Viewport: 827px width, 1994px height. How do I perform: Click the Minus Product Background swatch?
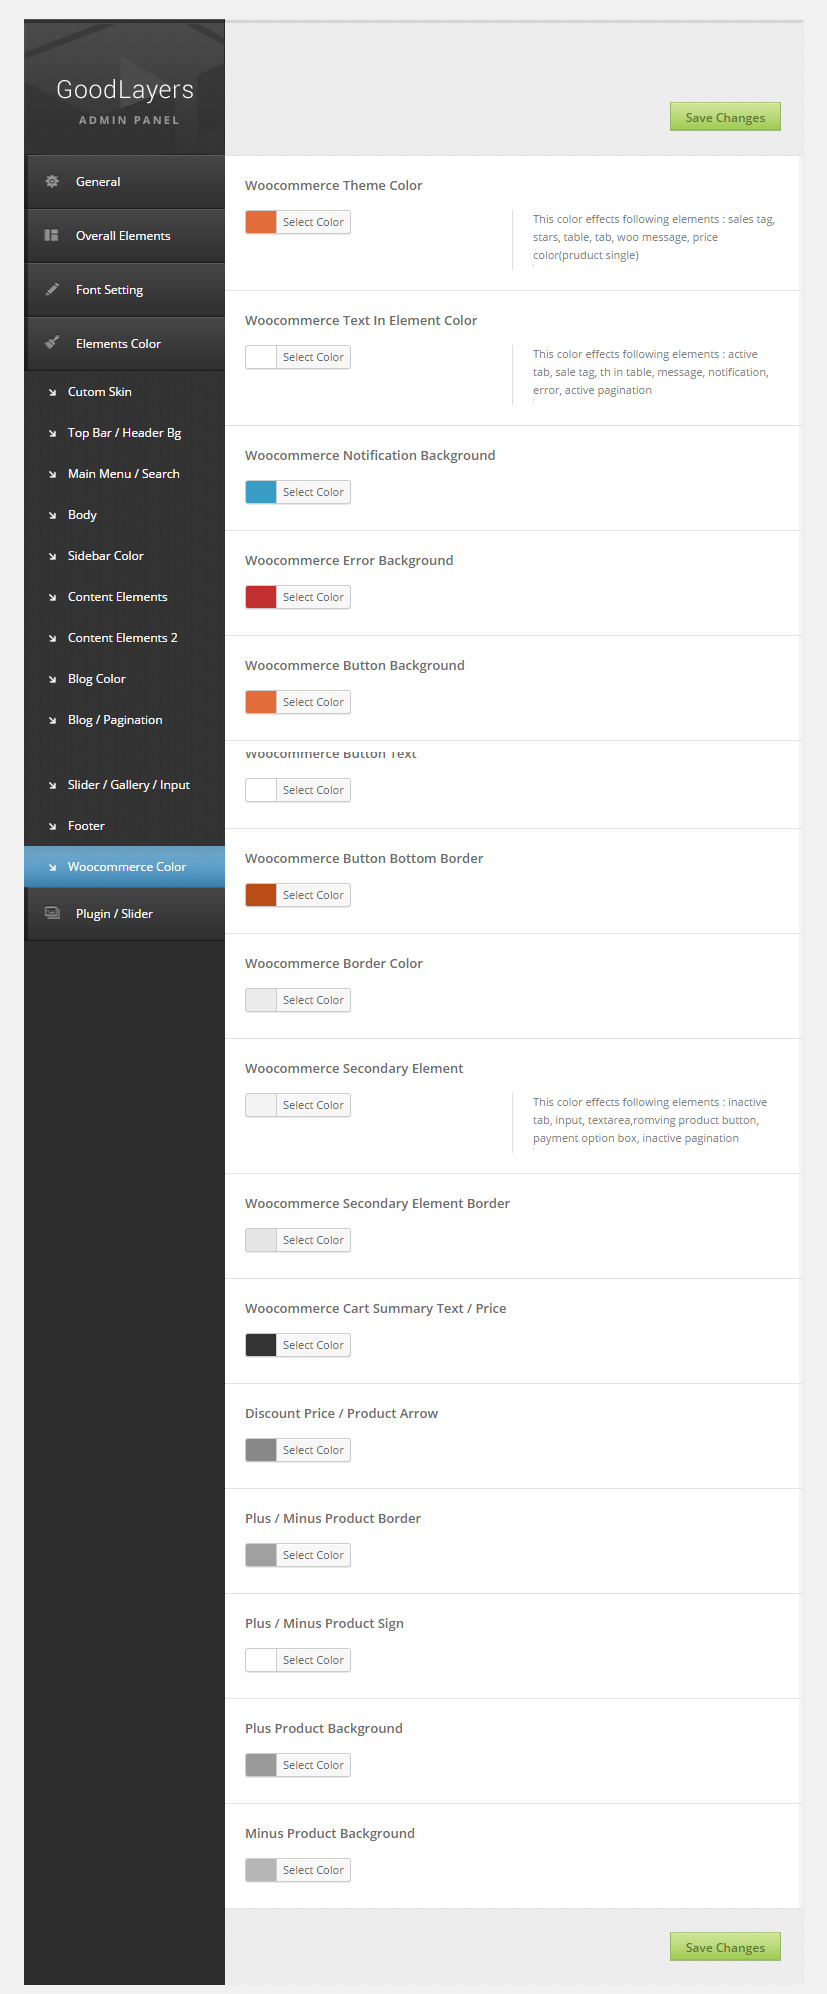point(261,1870)
